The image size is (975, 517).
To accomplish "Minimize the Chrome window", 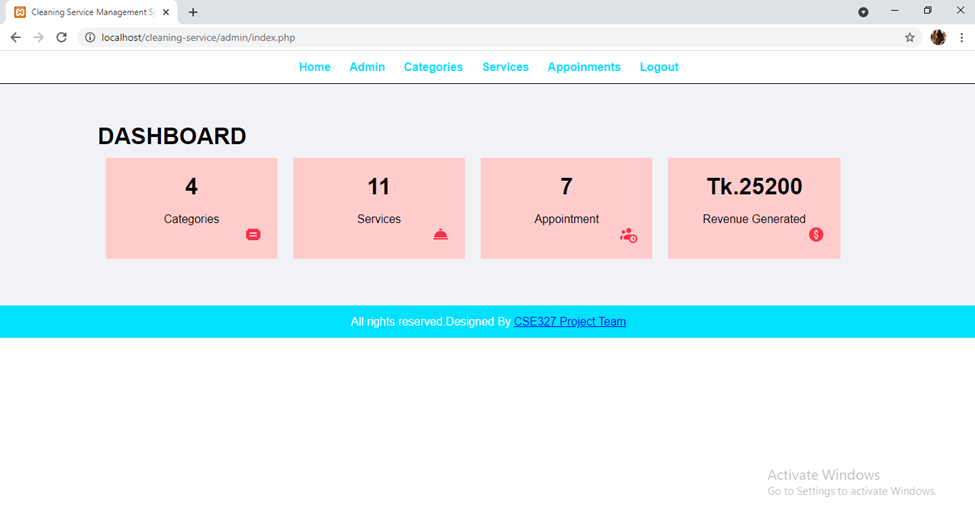I will [895, 11].
